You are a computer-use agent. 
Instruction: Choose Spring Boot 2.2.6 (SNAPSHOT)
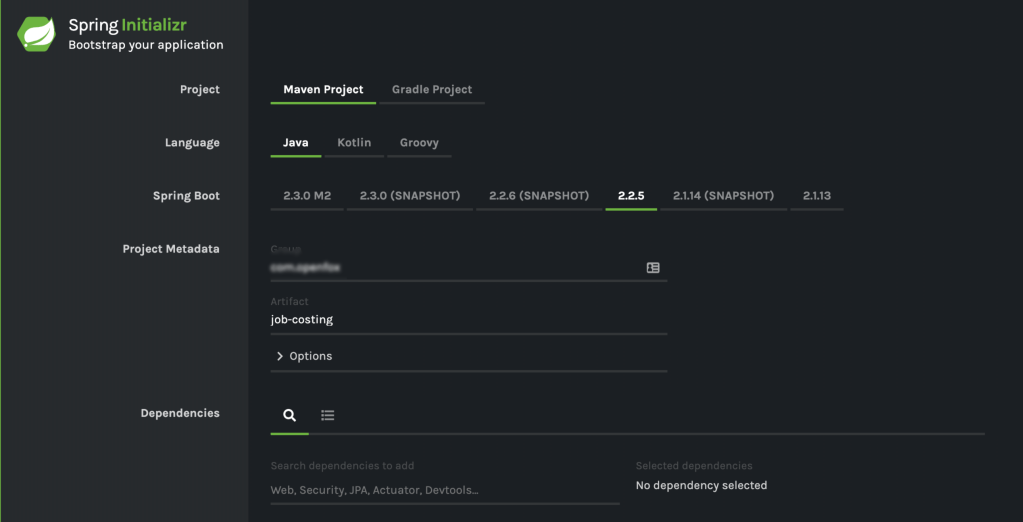tap(539, 196)
